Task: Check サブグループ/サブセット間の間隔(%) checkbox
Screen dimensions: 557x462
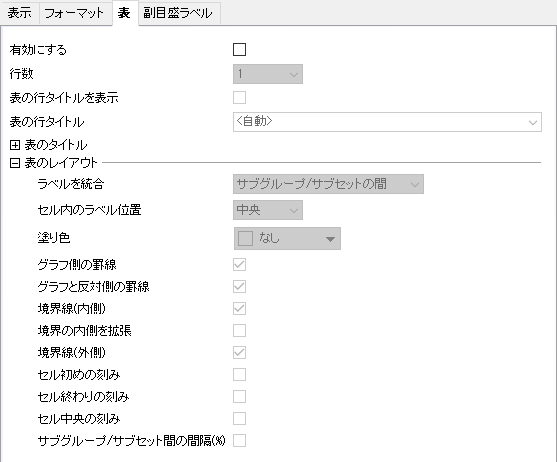Action: coord(239,441)
